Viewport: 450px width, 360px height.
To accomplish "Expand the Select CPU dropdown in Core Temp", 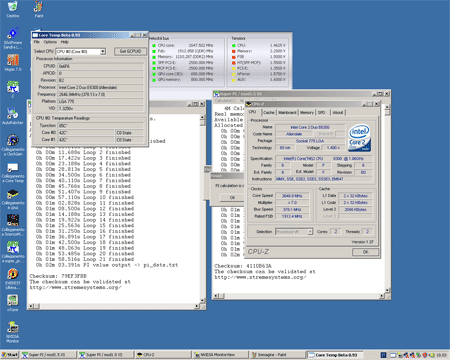I will (103, 51).
